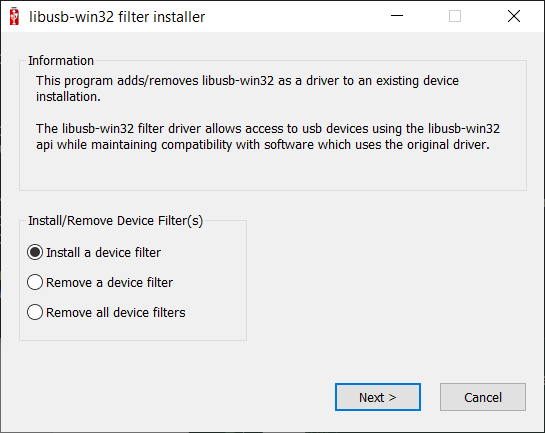Choose the Remove a device filter radio circle
Image resolution: width=545 pixels, height=433 pixels.
click(35, 282)
